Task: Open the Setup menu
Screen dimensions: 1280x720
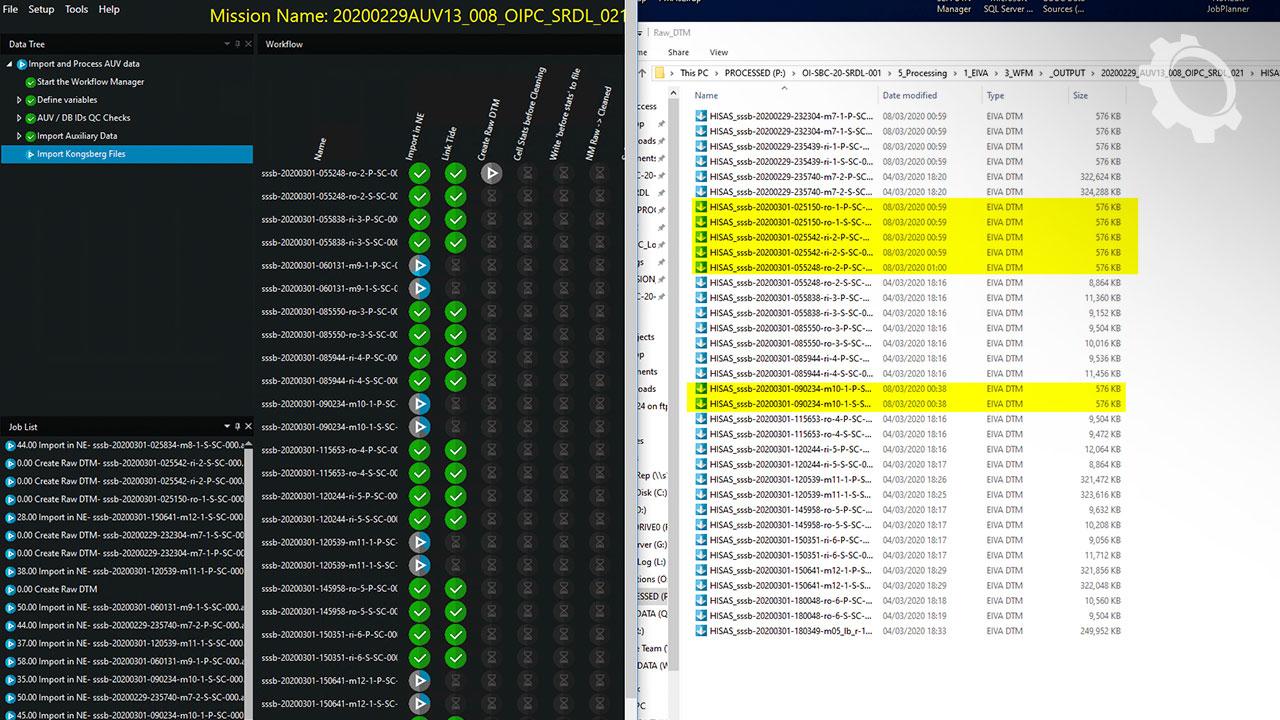Action: (41, 9)
